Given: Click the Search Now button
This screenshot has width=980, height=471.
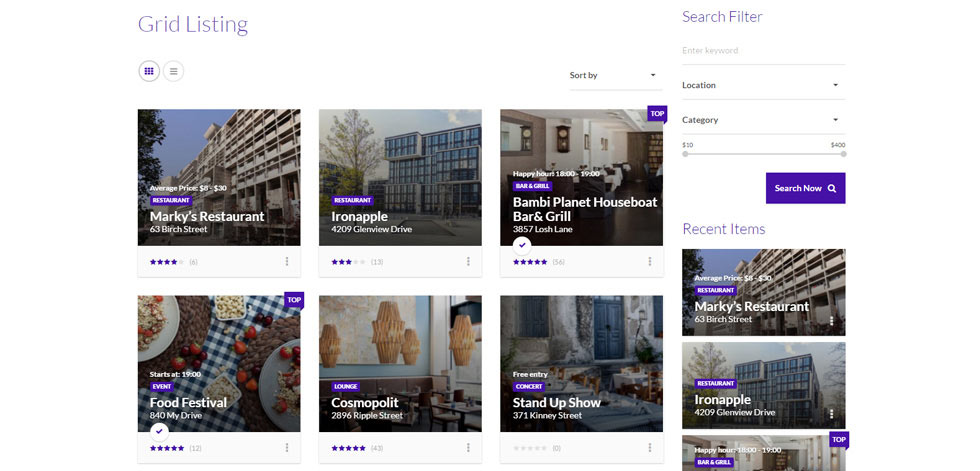Looking at the screenshot, I should (x=806, y=188).
